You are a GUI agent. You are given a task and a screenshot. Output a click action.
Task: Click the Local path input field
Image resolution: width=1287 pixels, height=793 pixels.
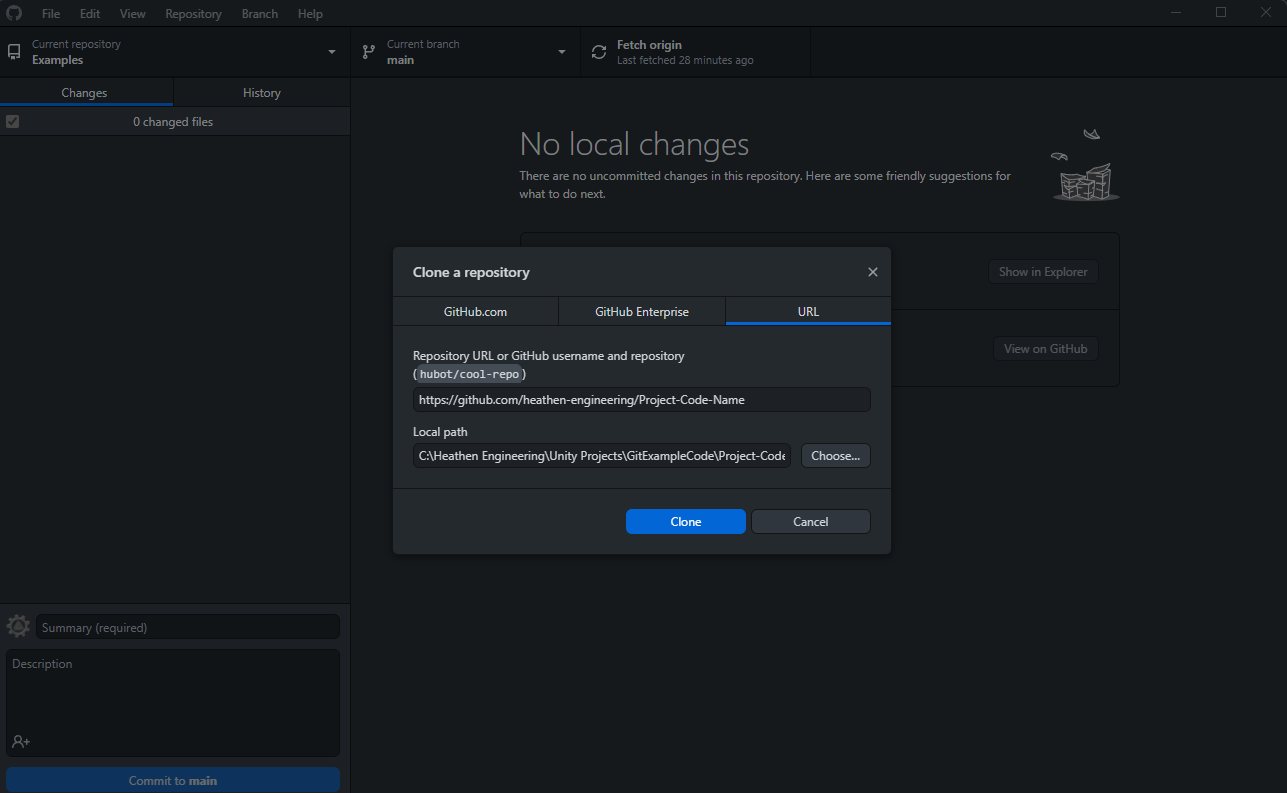click(x=602, y=456)
